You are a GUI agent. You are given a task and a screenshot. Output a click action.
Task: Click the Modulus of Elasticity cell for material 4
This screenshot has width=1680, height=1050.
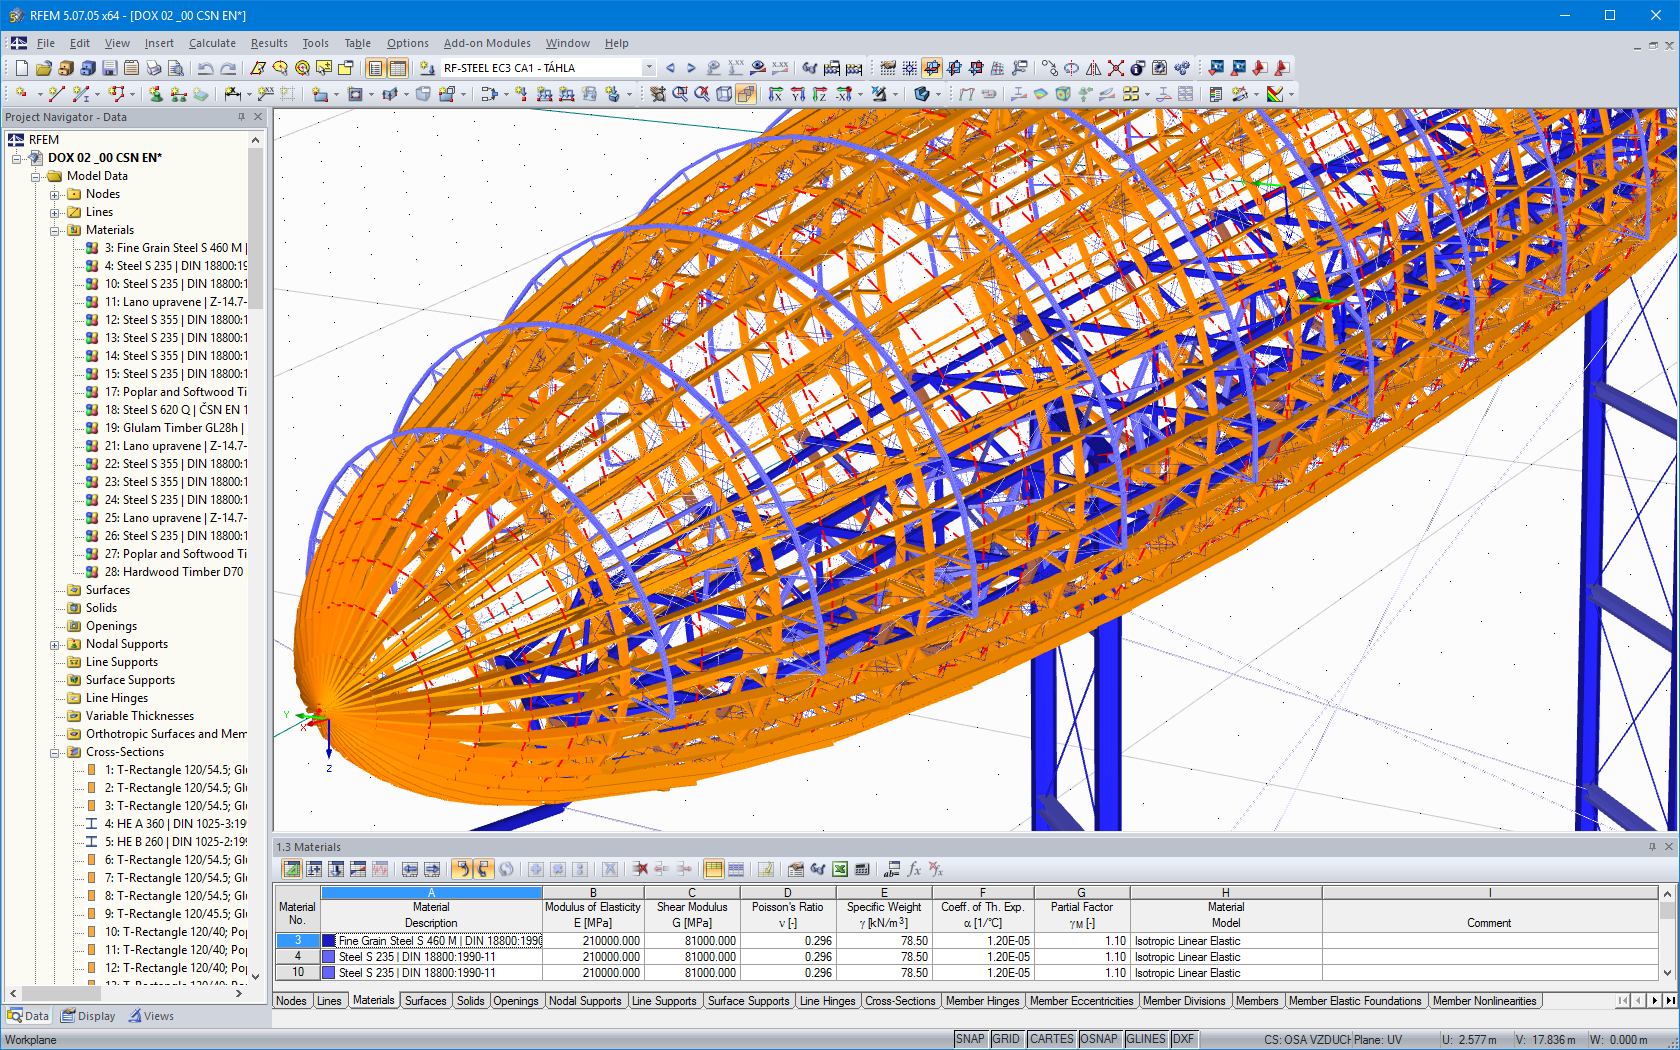tap(593, 957)
